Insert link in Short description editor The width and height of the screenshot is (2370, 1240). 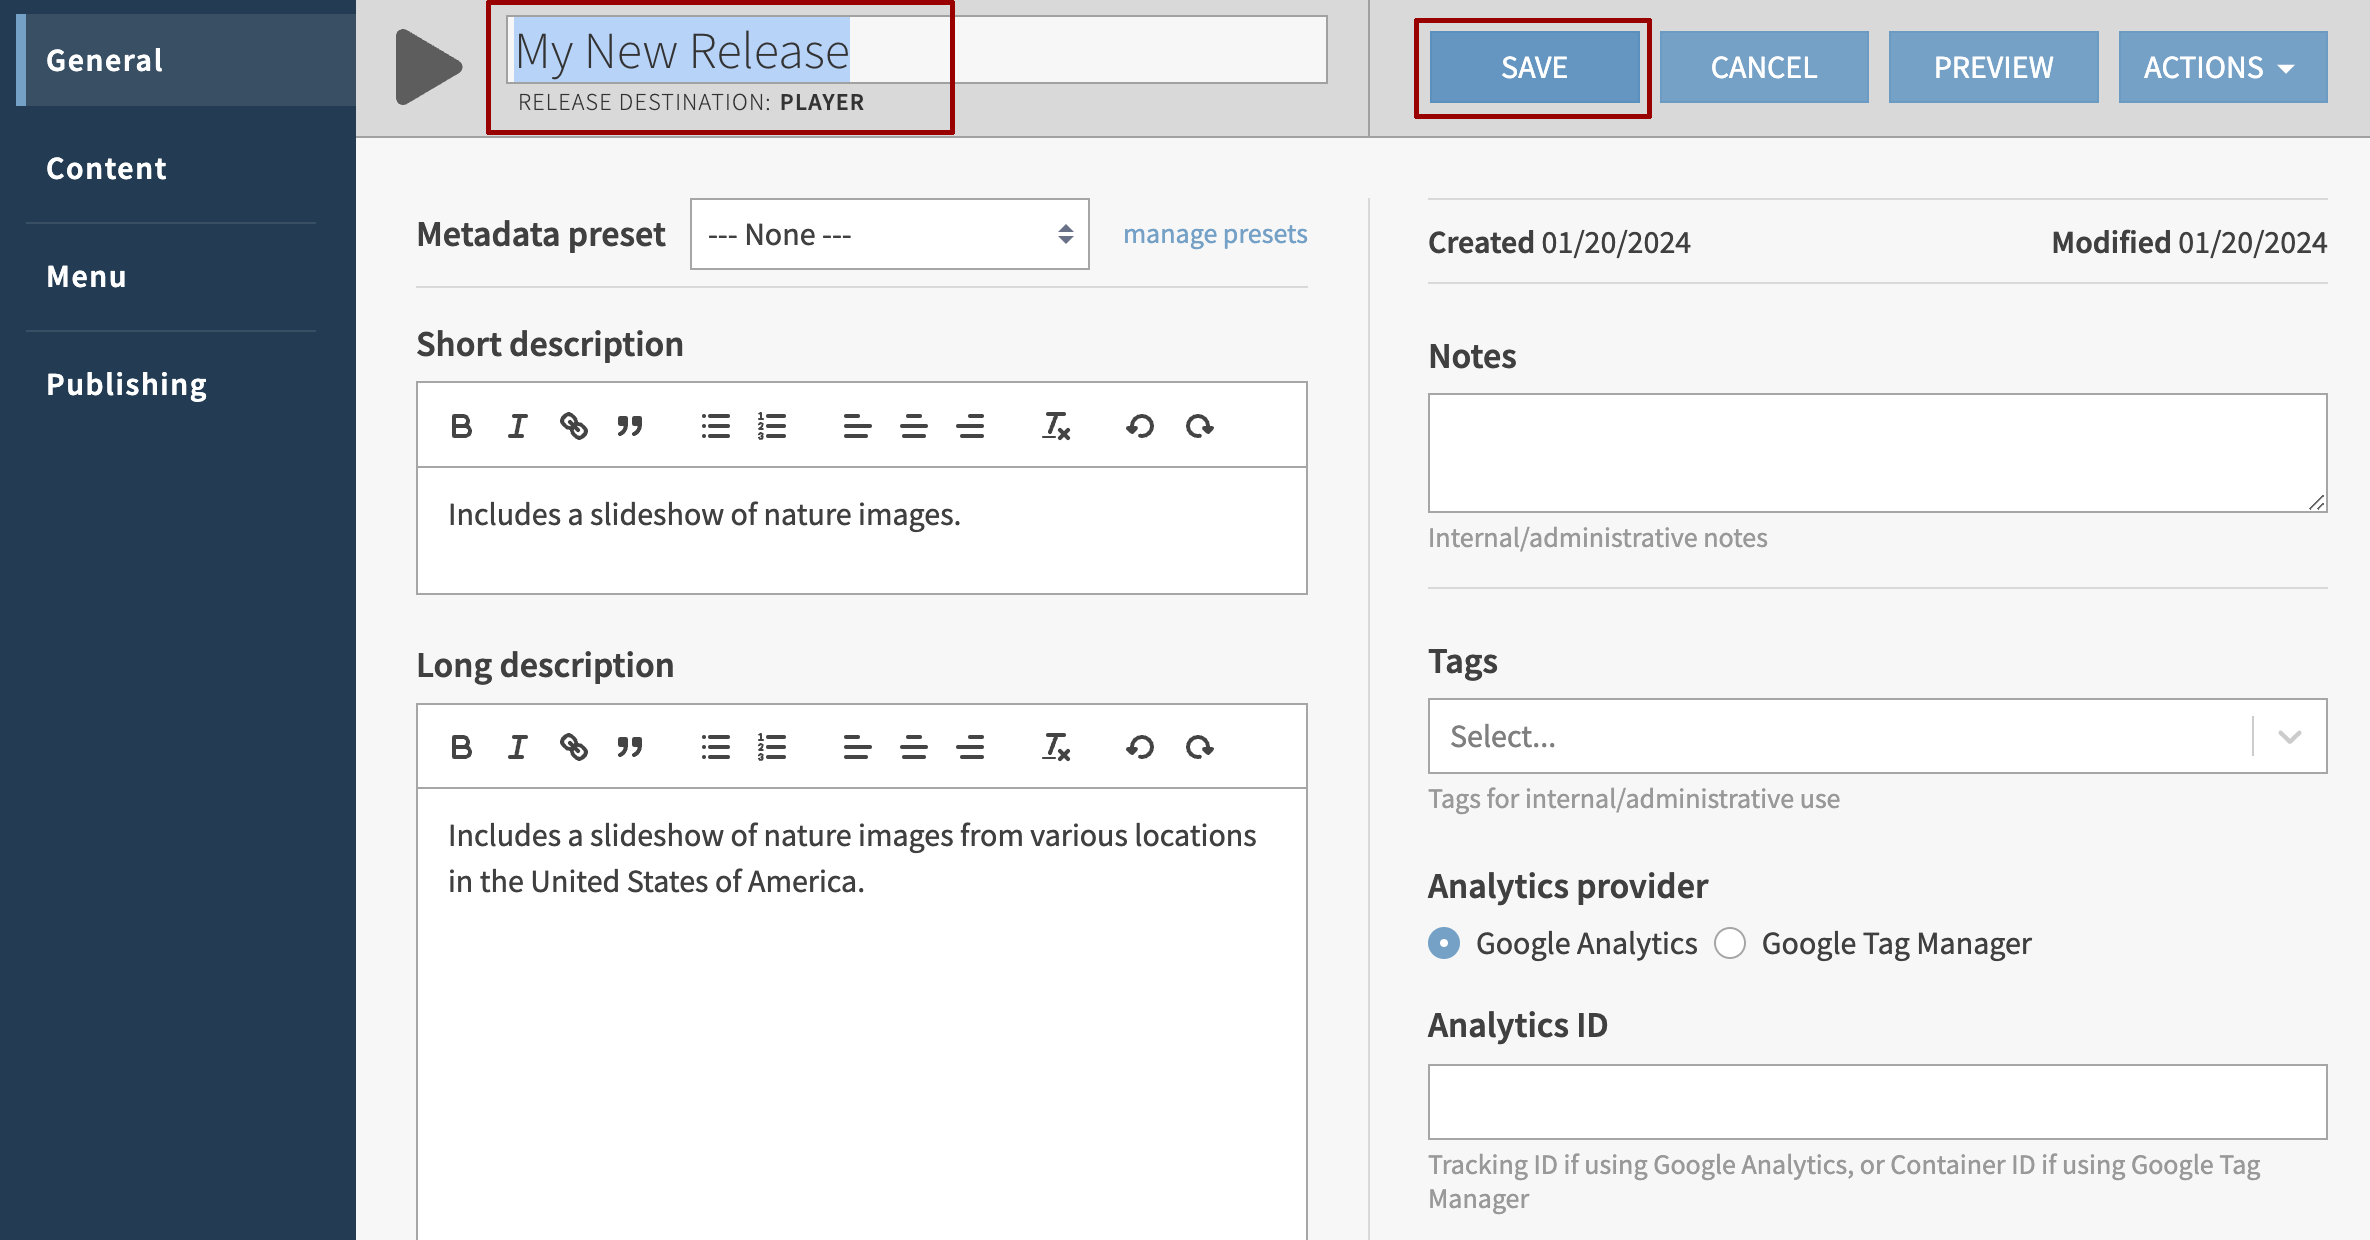point(573,427)
